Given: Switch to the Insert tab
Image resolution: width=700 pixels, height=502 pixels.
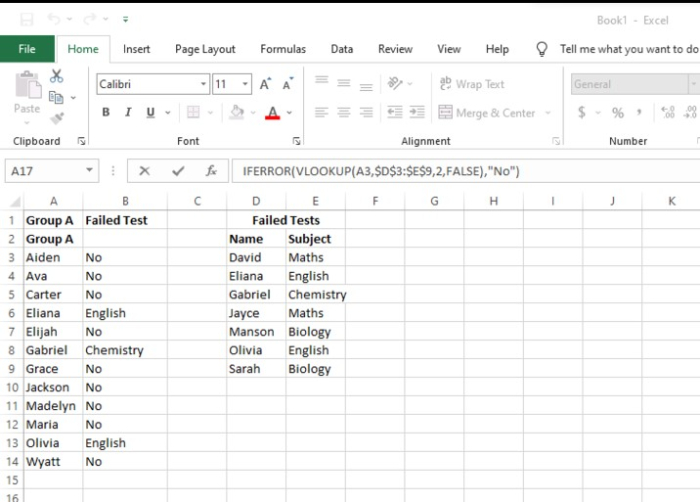Looking at the screenshot, I should pyautogui.click(x=137, y=49).
